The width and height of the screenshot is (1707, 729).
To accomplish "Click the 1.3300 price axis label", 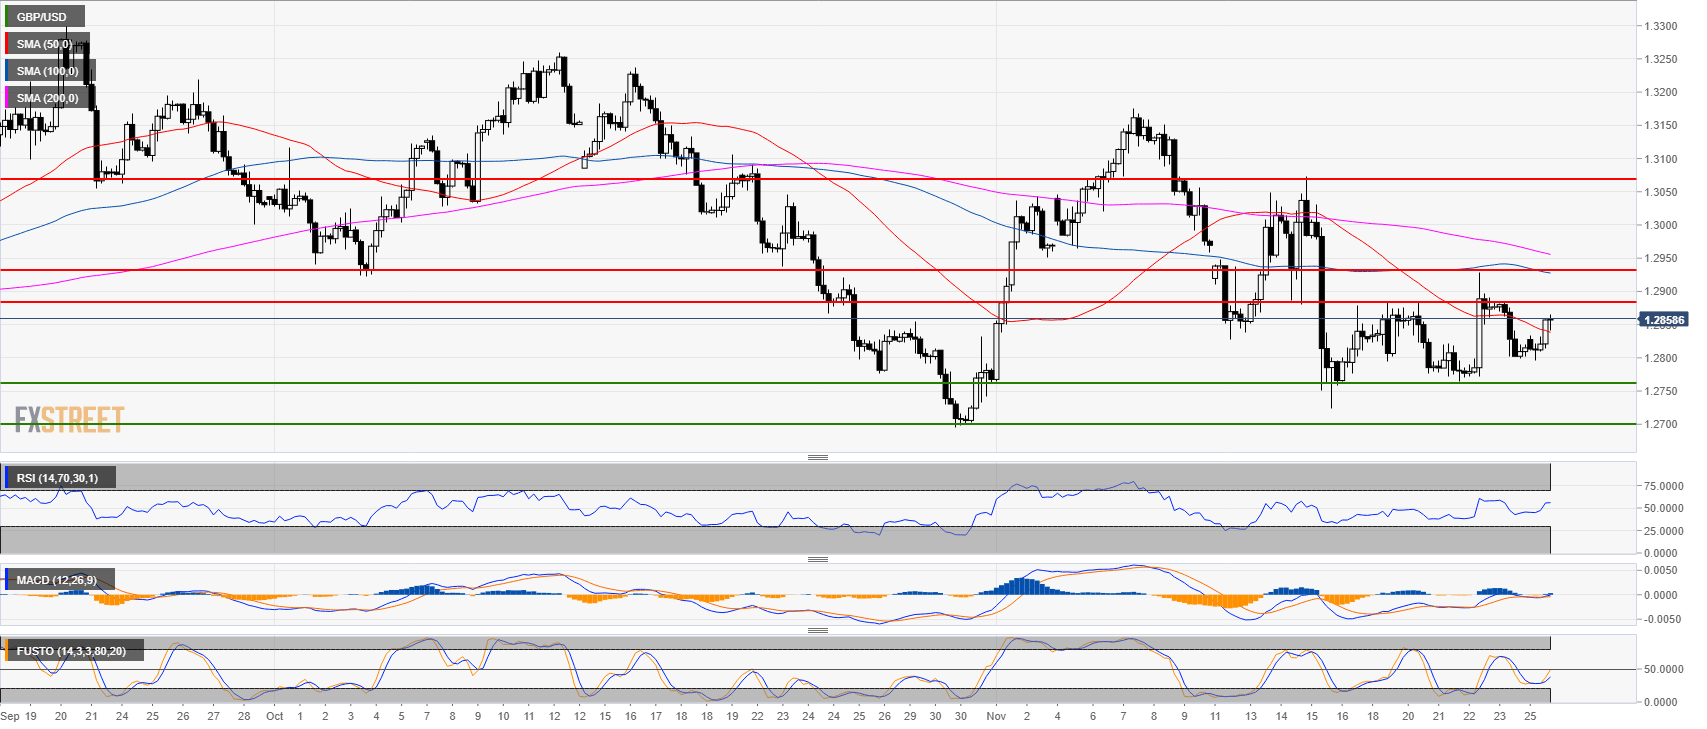I will tap(1660, 26).
